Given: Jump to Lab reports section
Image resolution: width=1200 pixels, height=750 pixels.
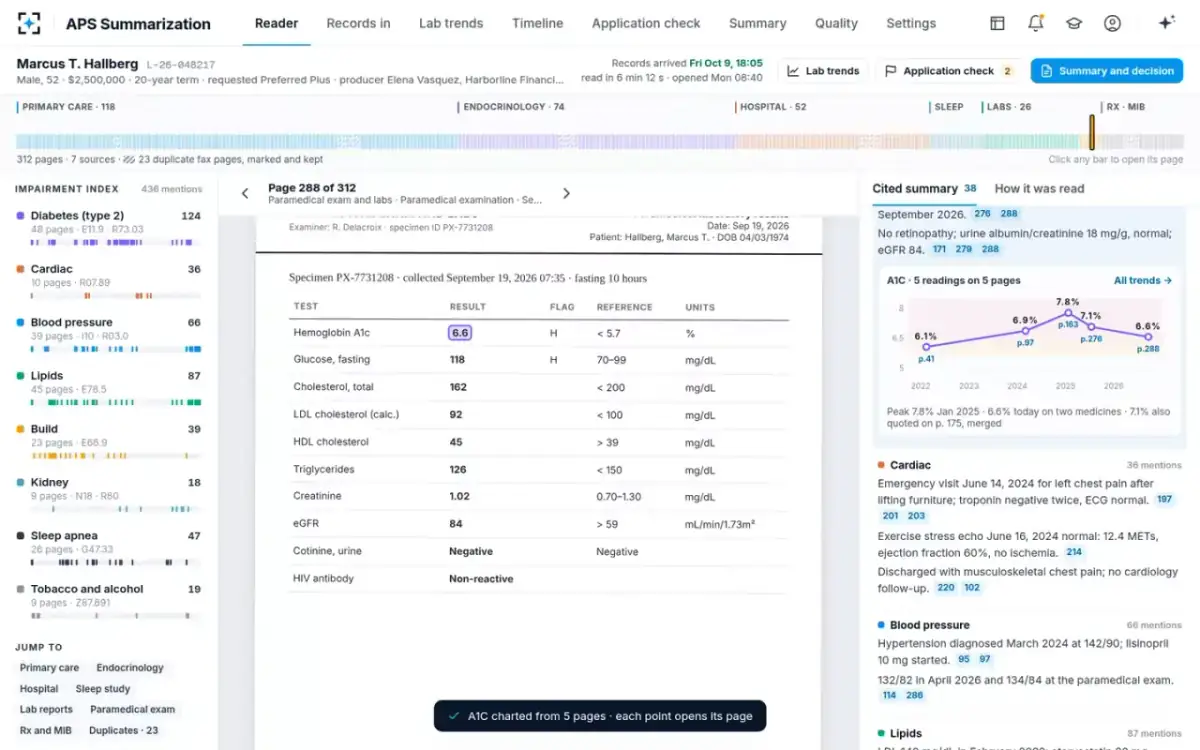Looking at the screenshot, I should click(x=47, y=710).
